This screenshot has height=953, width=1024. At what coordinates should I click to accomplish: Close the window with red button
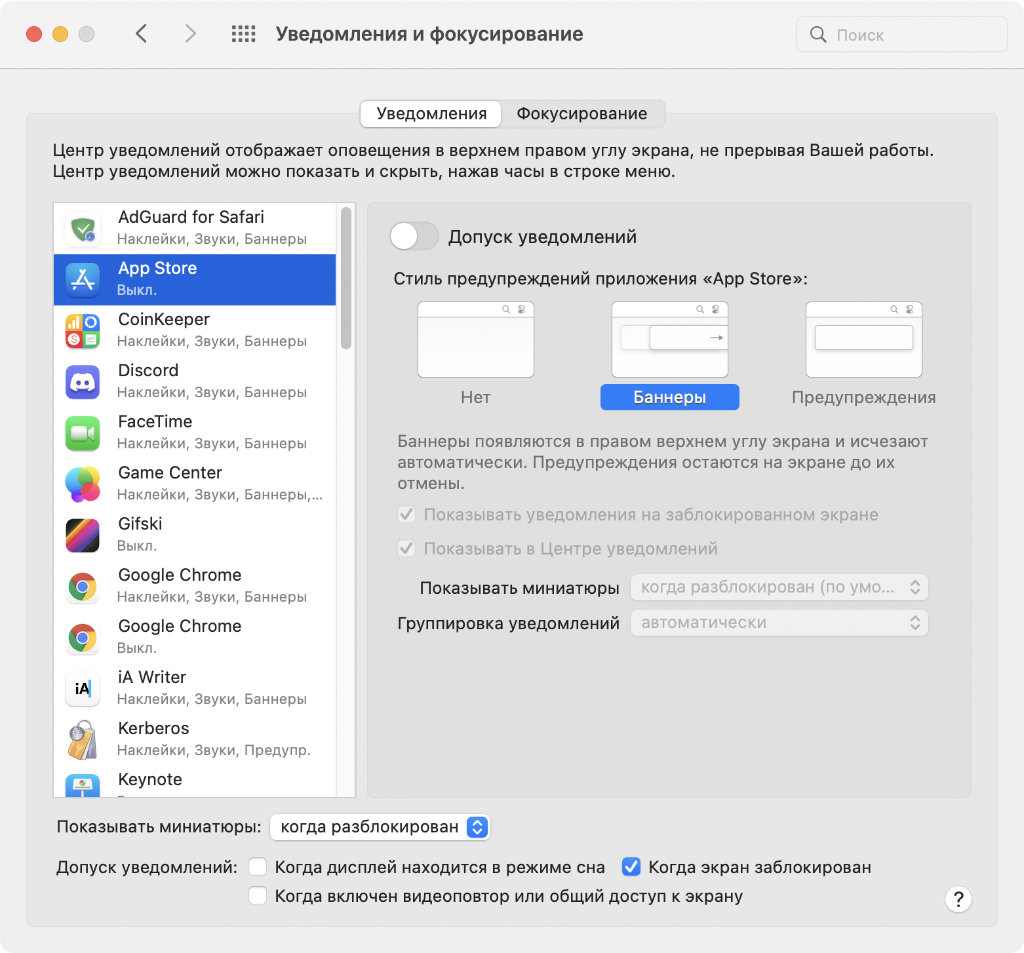(x=34, y=34)
